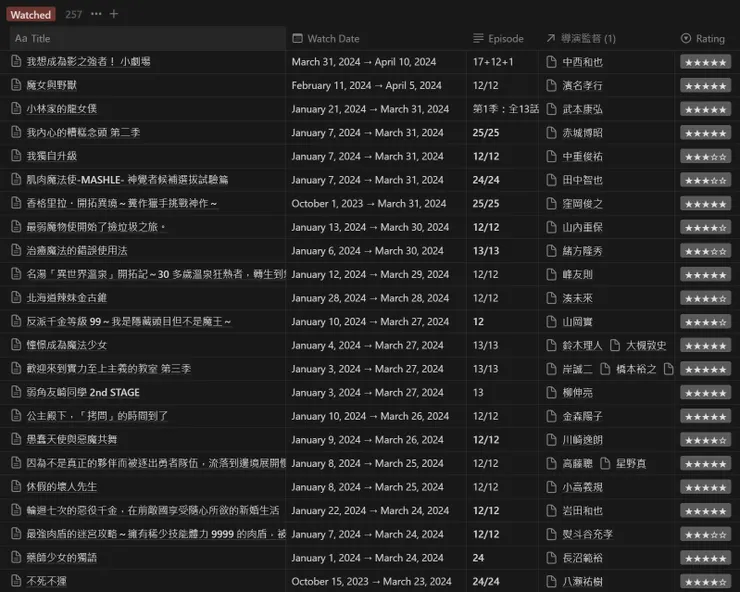740x592 pixels.
Task: Open the Rating column header
Action: [x=707, y=39]
